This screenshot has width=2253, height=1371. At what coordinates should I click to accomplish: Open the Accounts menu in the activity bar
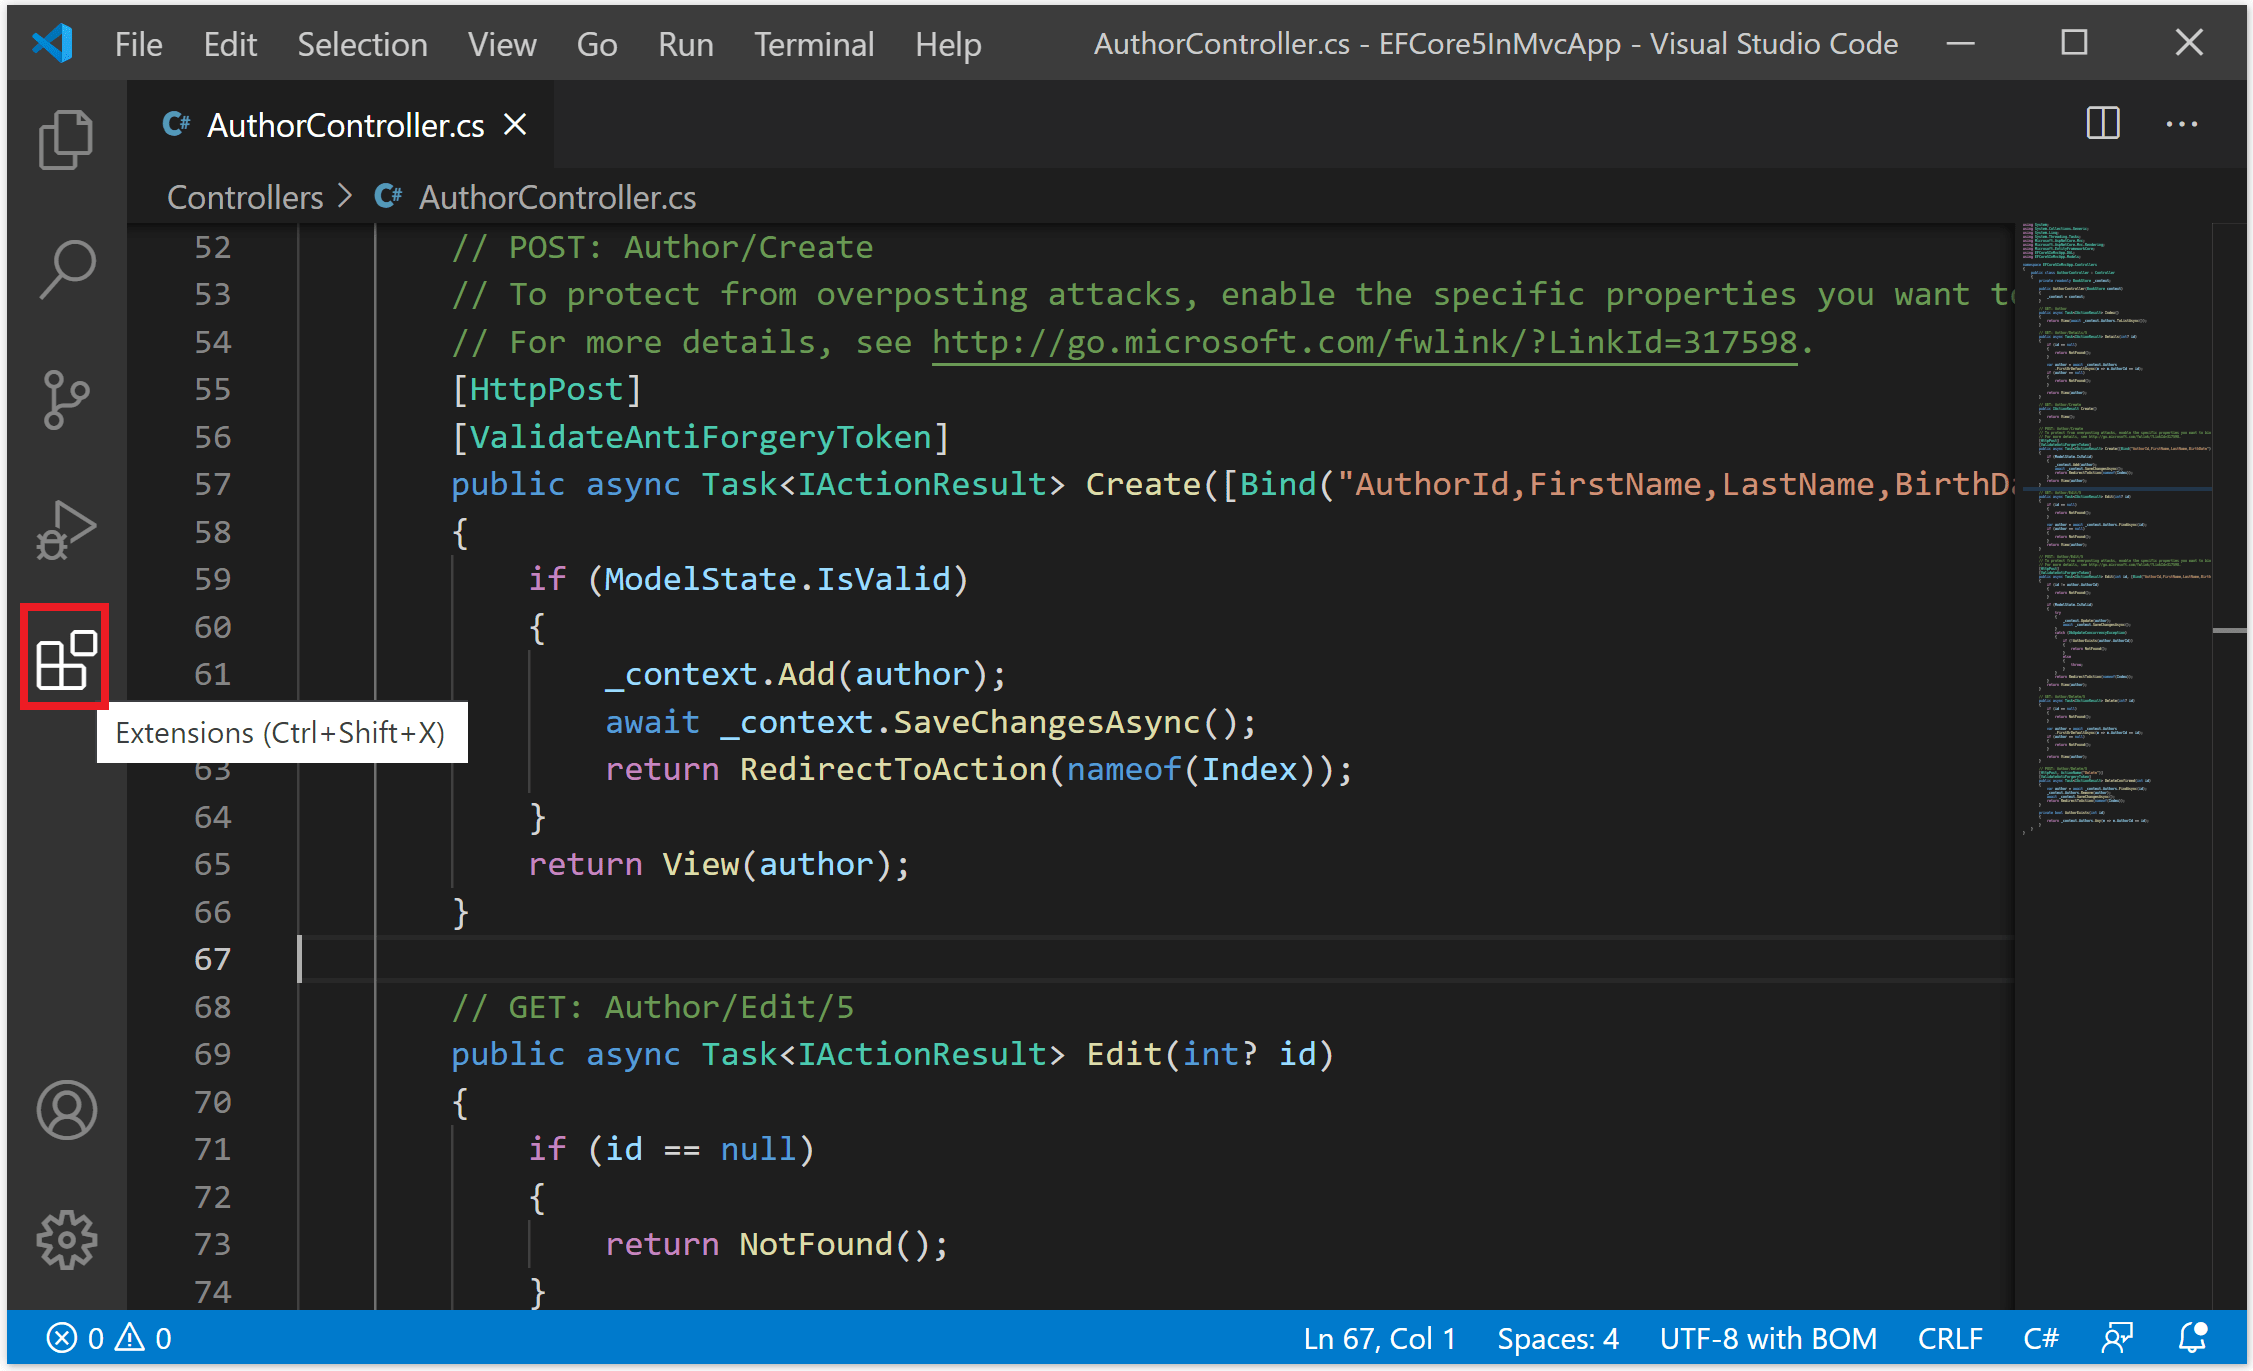click(64, 1109)
